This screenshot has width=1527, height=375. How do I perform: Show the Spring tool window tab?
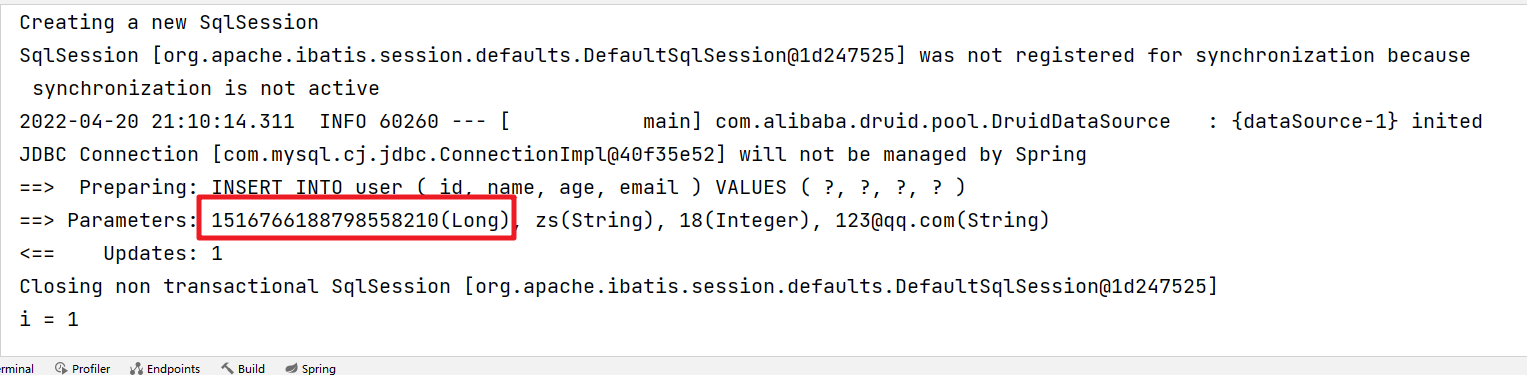click(x=310, y=368)
